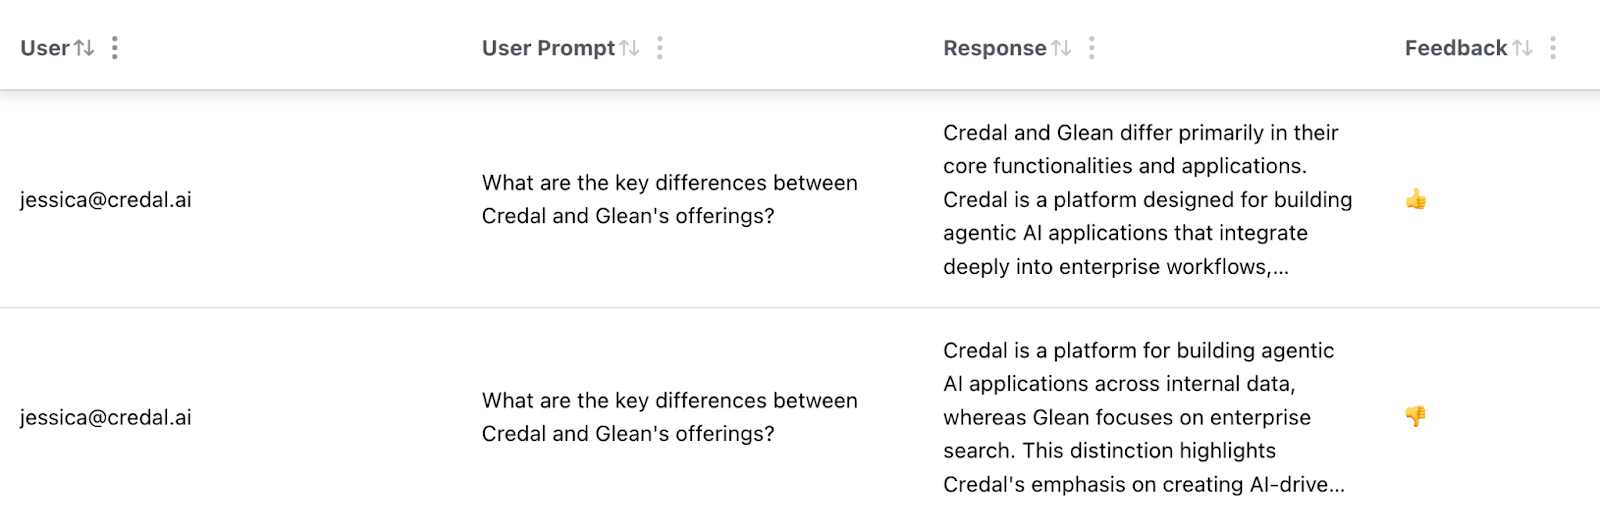Viewport: 1600px width, 520px height.
Task: Open first row prompt about Credal and Glean
Action: point(670,199)
